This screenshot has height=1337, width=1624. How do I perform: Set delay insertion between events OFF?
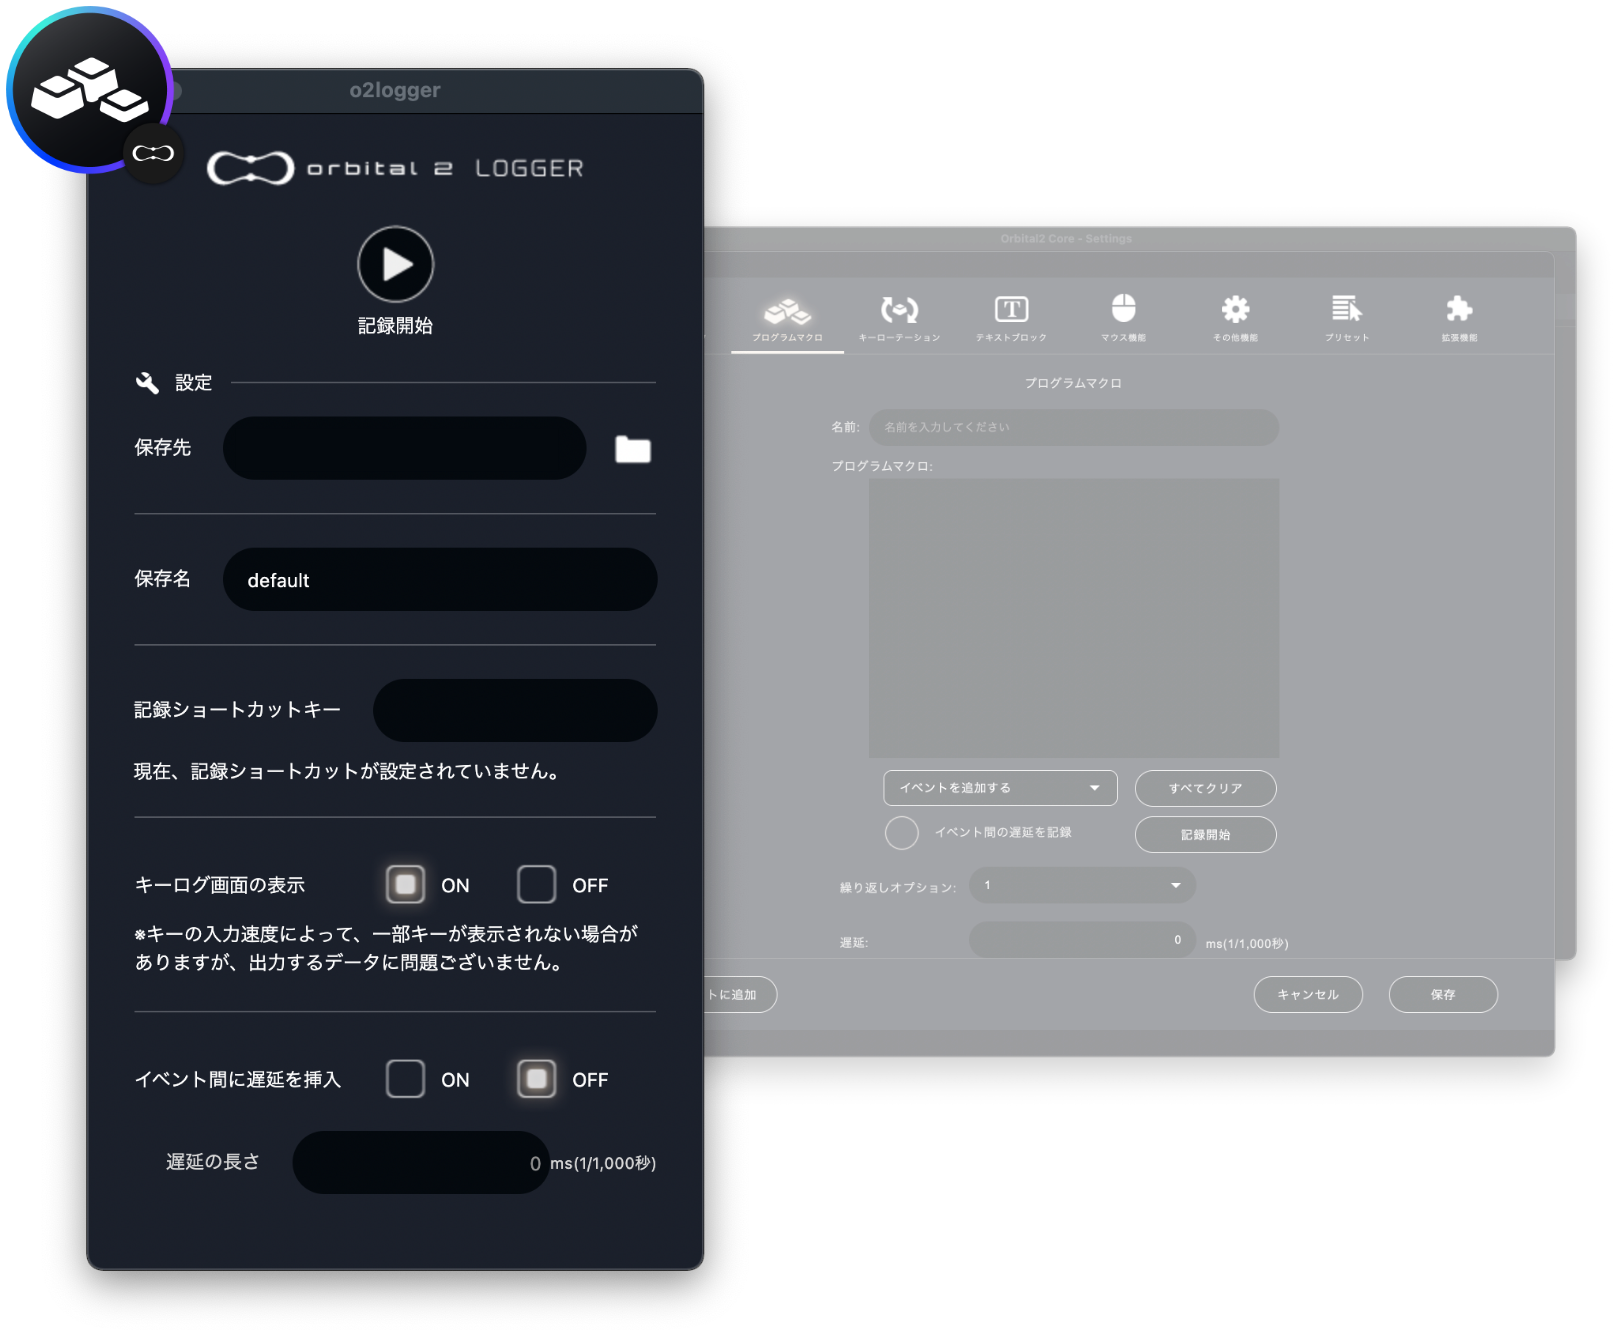tap(536, 1079)
